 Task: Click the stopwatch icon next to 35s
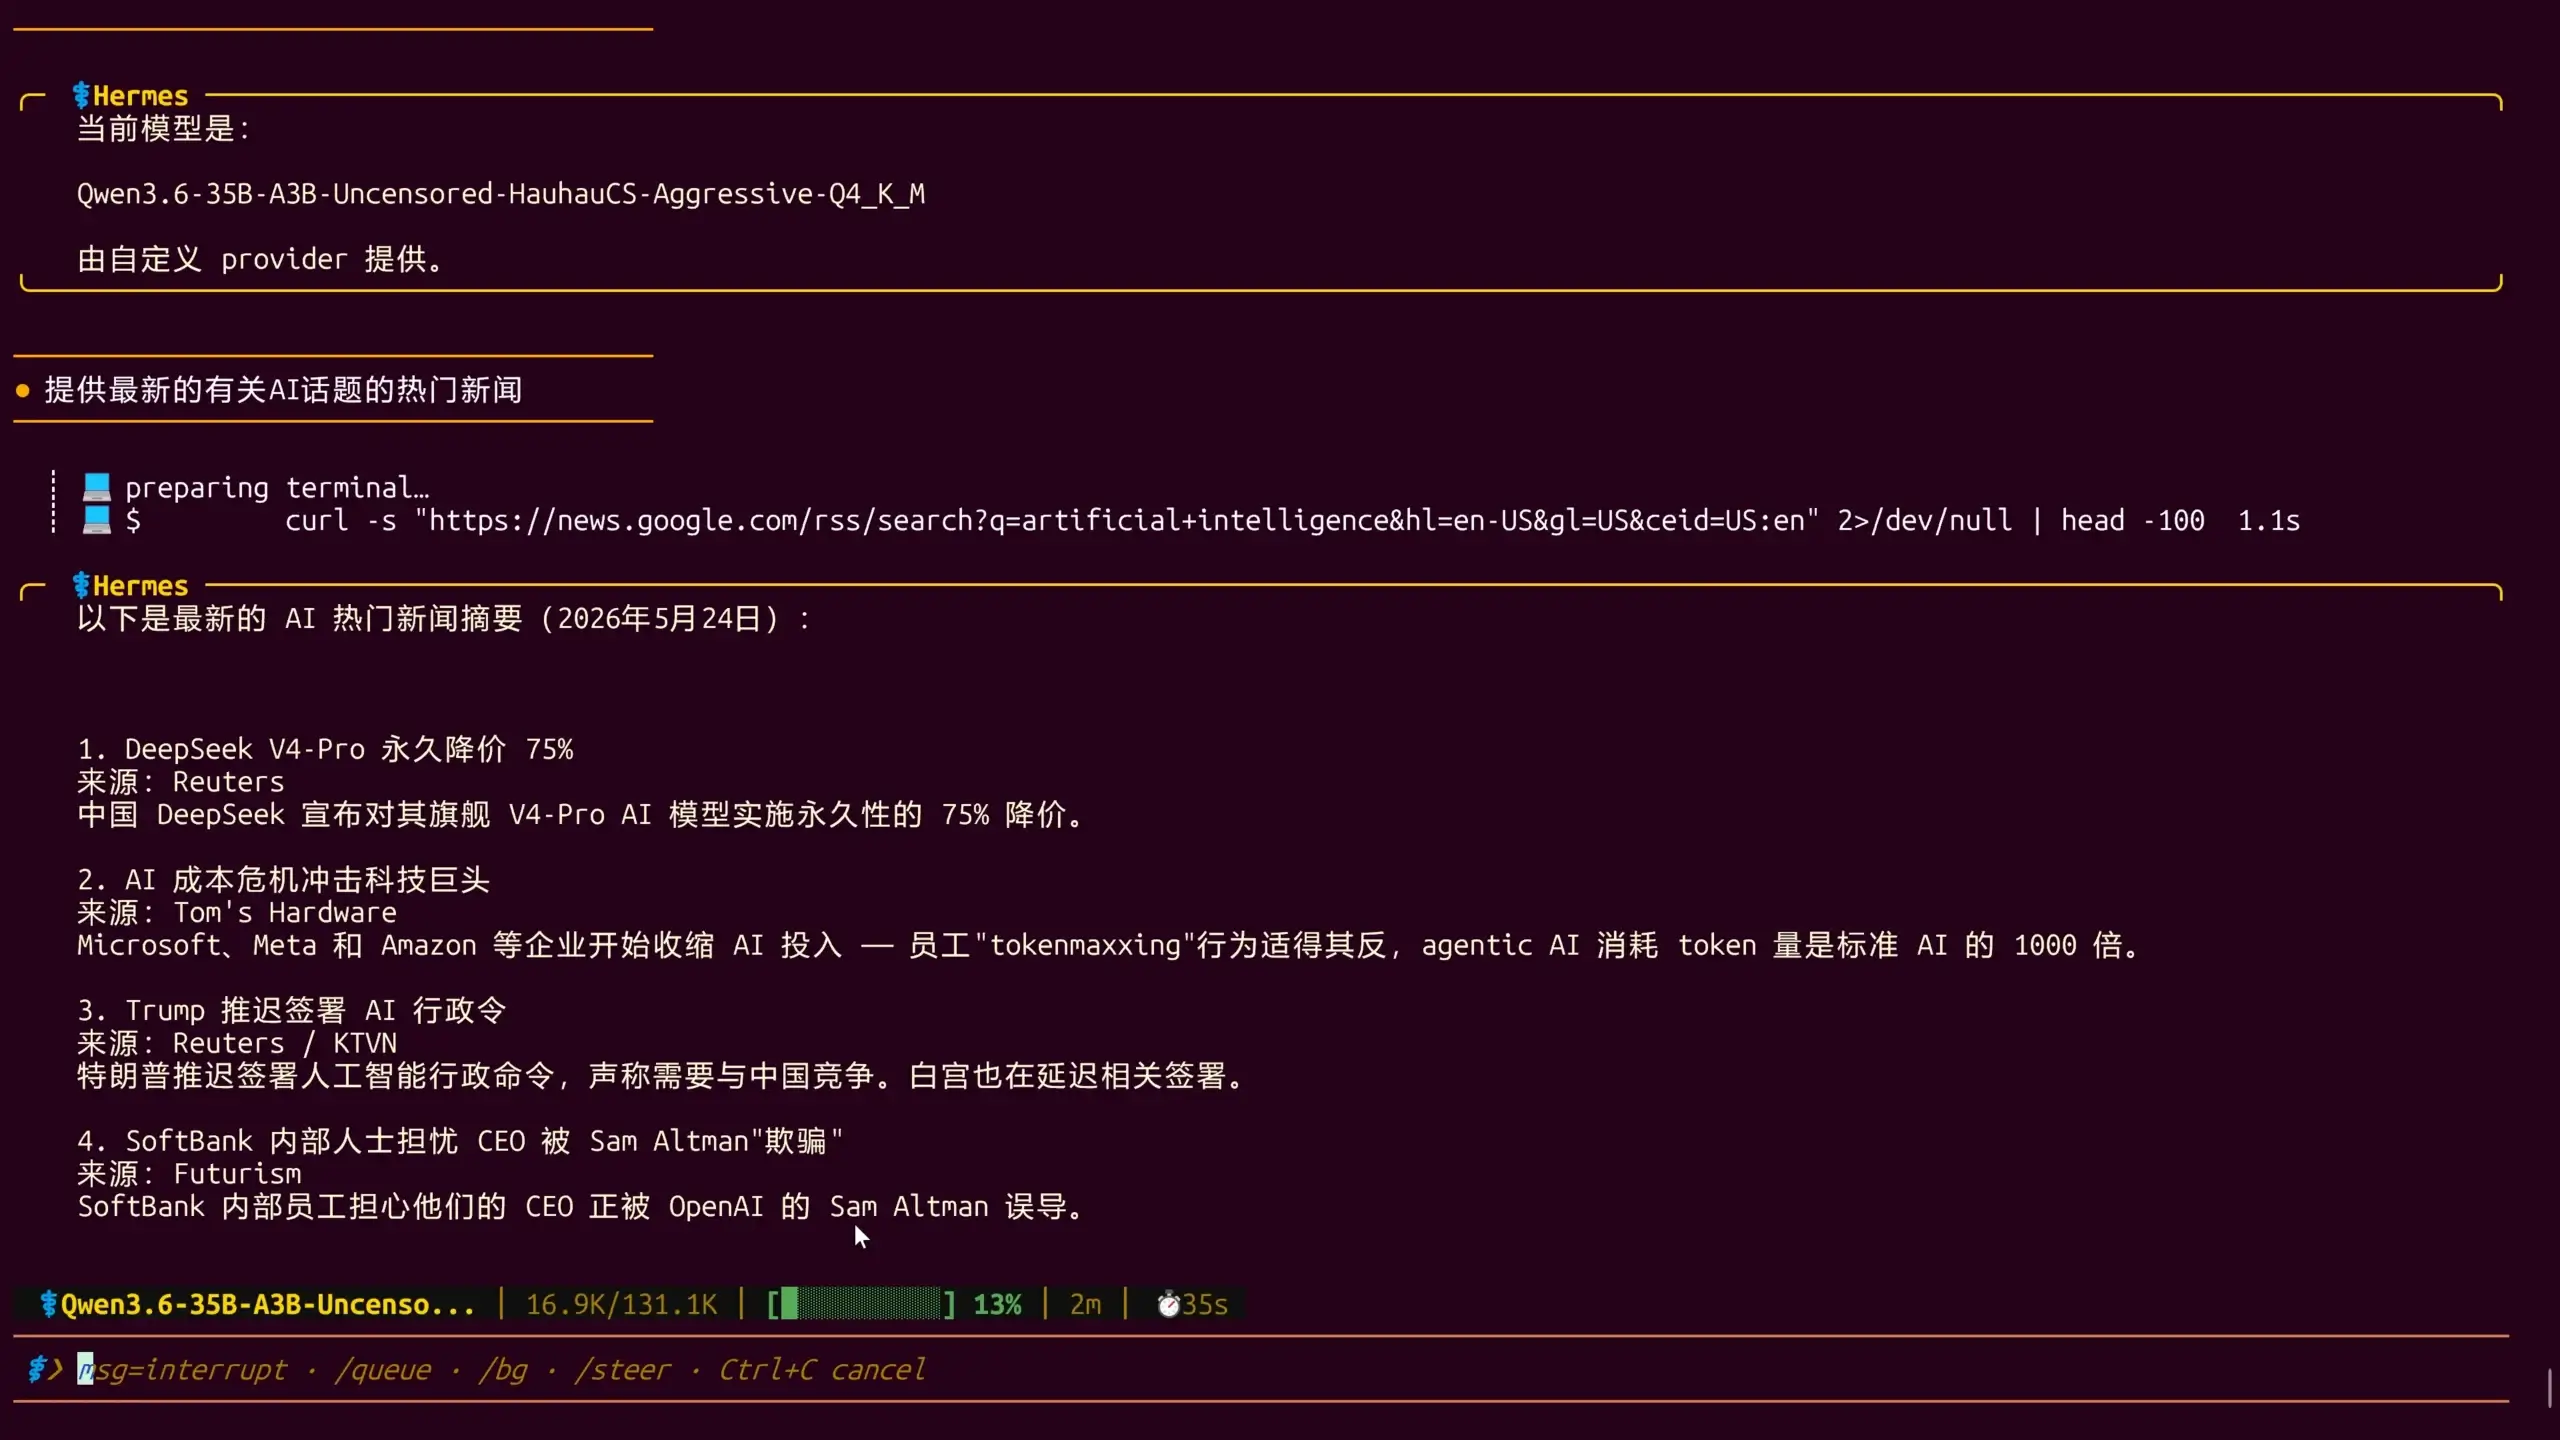[1168, 1304]
